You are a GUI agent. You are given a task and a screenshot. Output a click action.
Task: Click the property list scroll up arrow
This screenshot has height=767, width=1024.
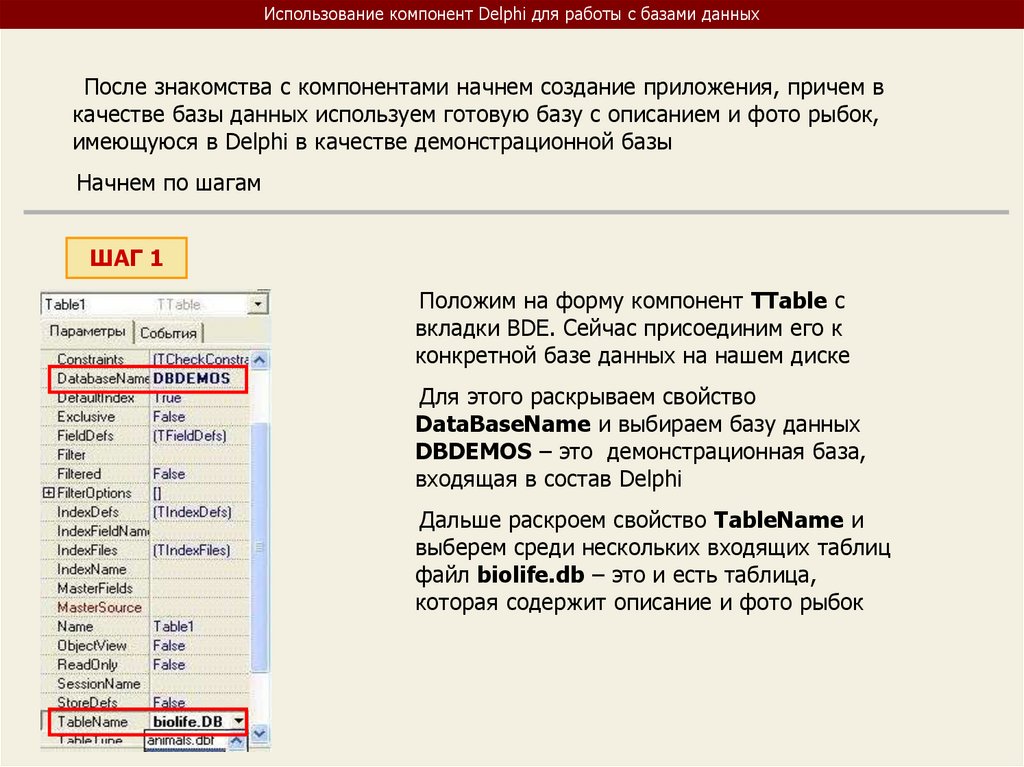pos(259,360)
